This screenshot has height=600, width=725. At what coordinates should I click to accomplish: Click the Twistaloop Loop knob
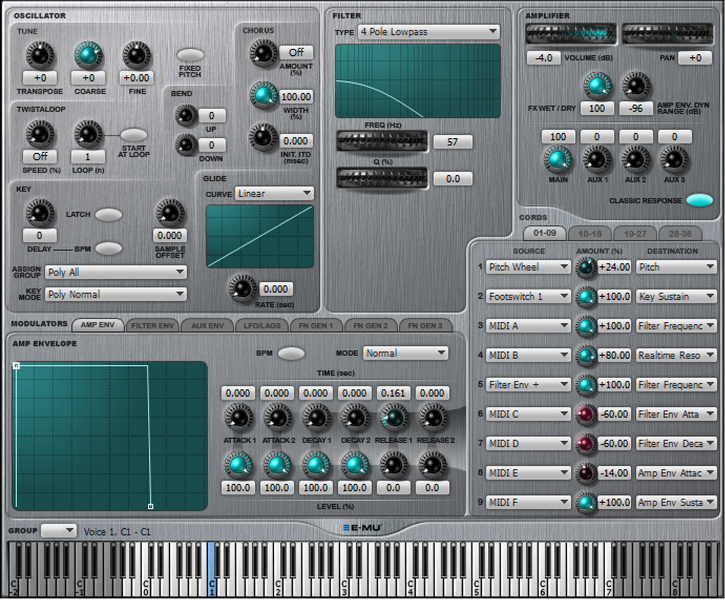pyautogui.click(x=88, y=134)
